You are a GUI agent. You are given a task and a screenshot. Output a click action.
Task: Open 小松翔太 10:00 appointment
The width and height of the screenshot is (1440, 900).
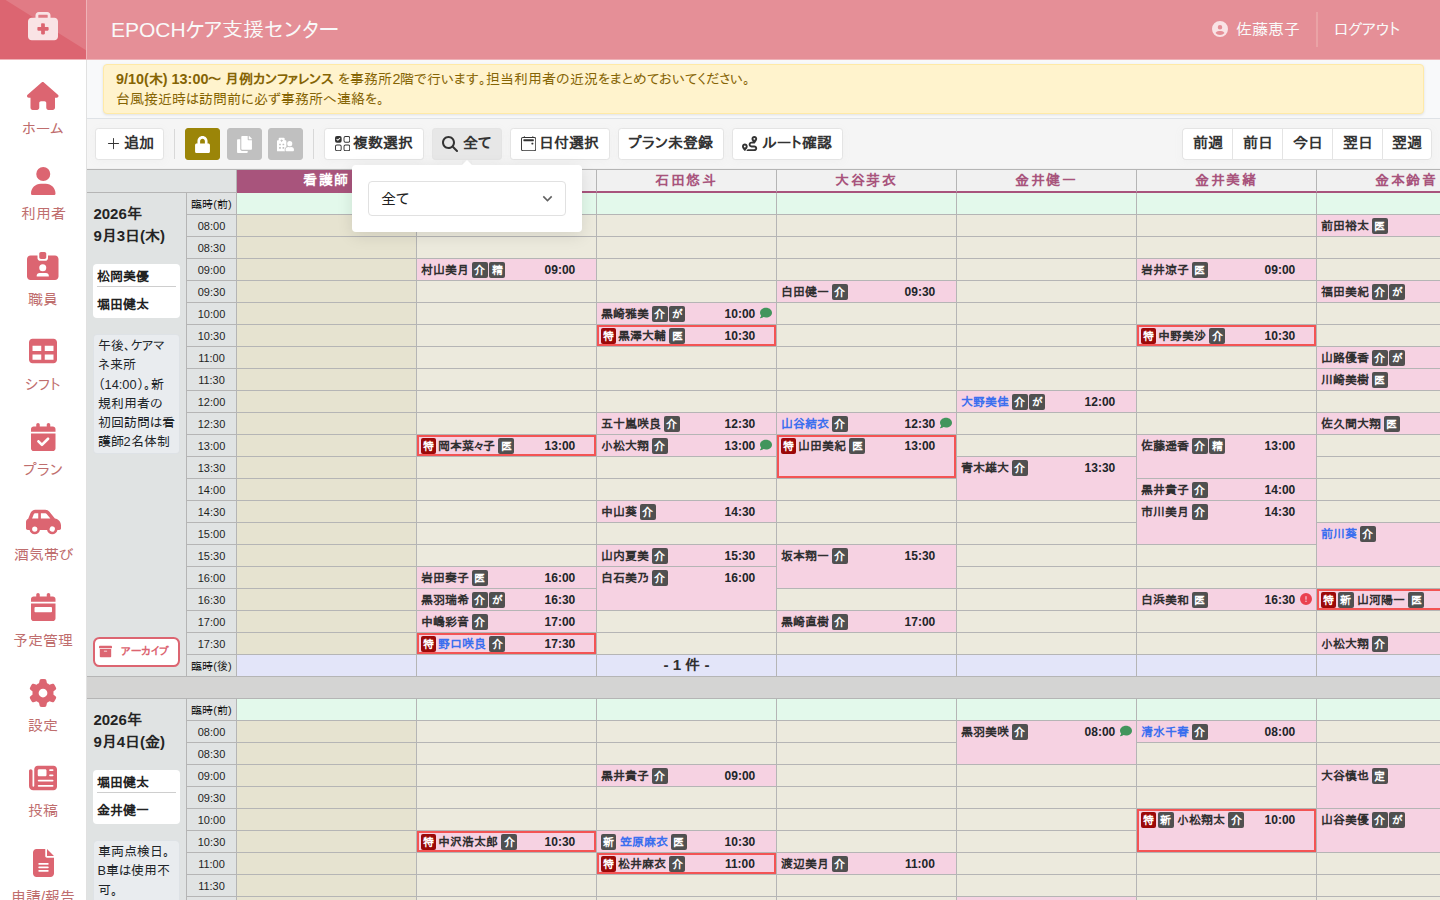1226,830
